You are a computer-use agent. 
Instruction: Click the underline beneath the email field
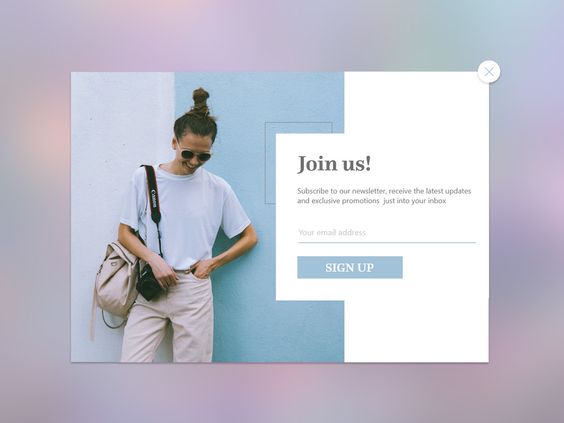[x=387, y=243]
